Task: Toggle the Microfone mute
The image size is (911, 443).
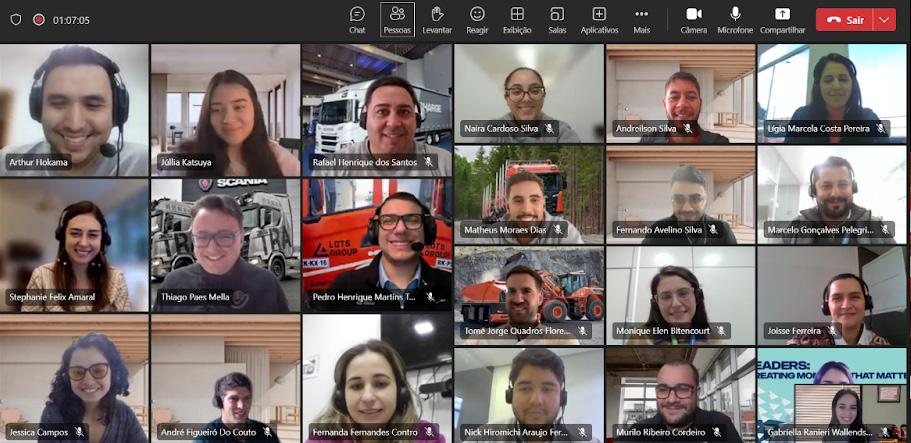Action: [x=735, y=20]
